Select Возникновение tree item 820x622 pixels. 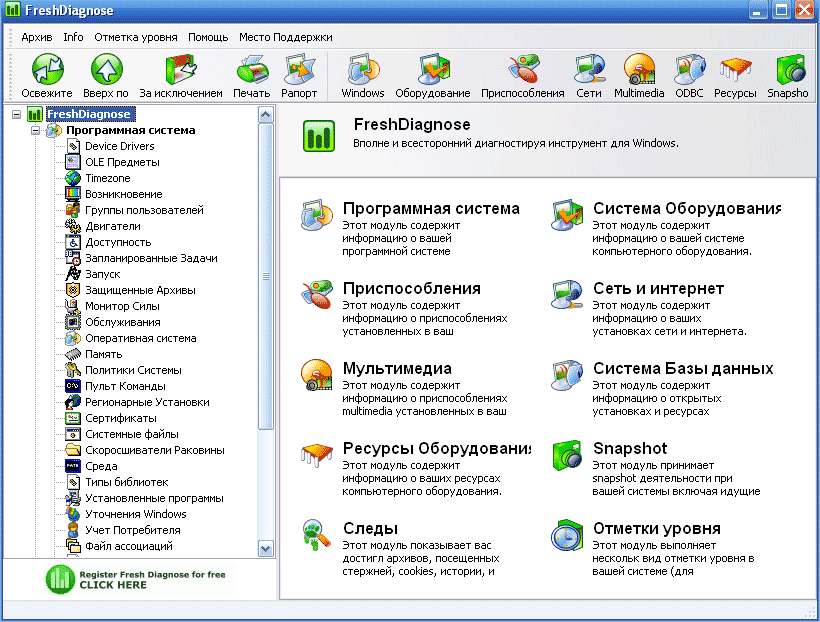coord(124,194)
